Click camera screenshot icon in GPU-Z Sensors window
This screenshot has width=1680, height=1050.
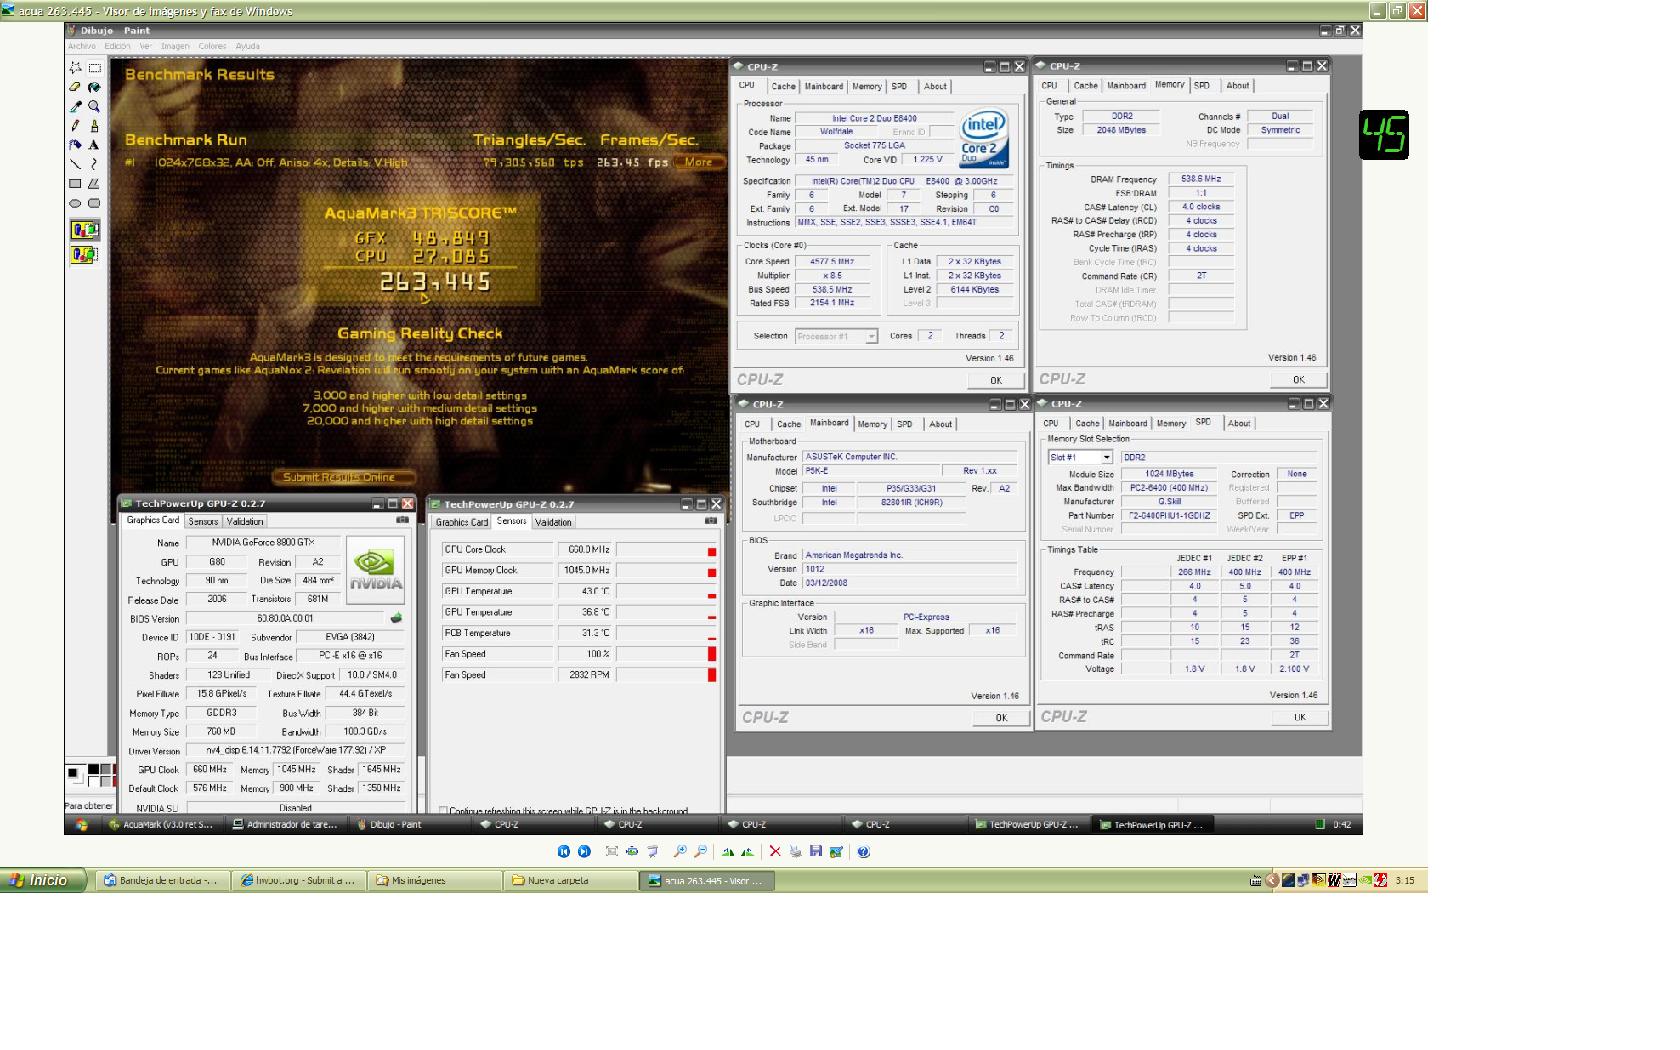(711, 521)
